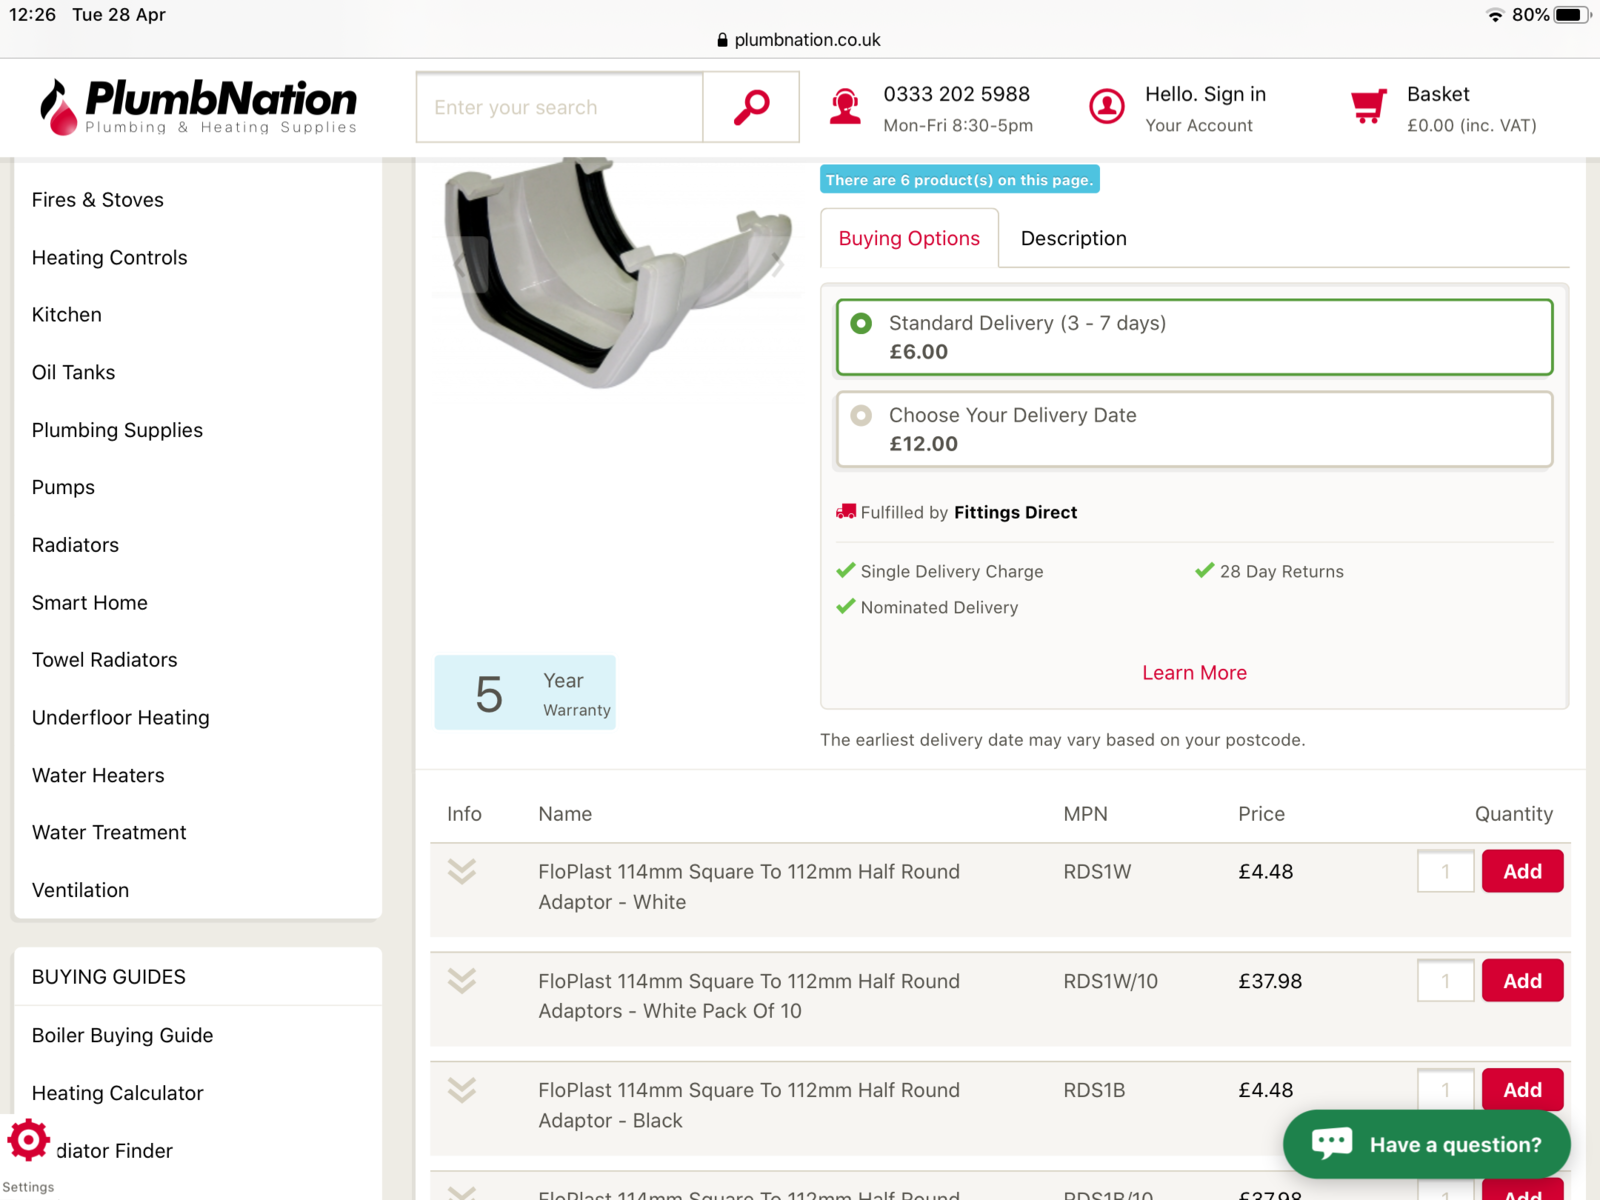Click the Fittings Direct delivery truck icon

point(846,512)
